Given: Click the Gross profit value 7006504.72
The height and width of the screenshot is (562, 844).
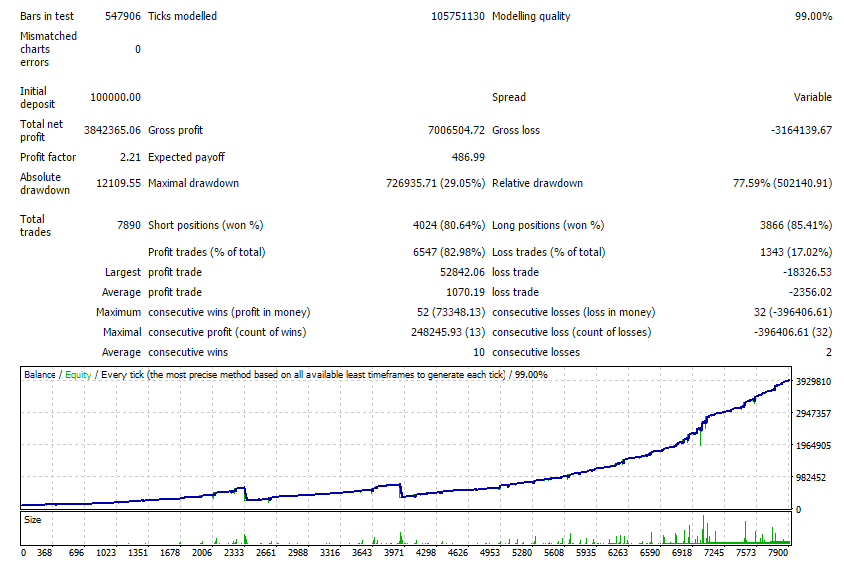Looking at the screenshot, I should point(456,130).
